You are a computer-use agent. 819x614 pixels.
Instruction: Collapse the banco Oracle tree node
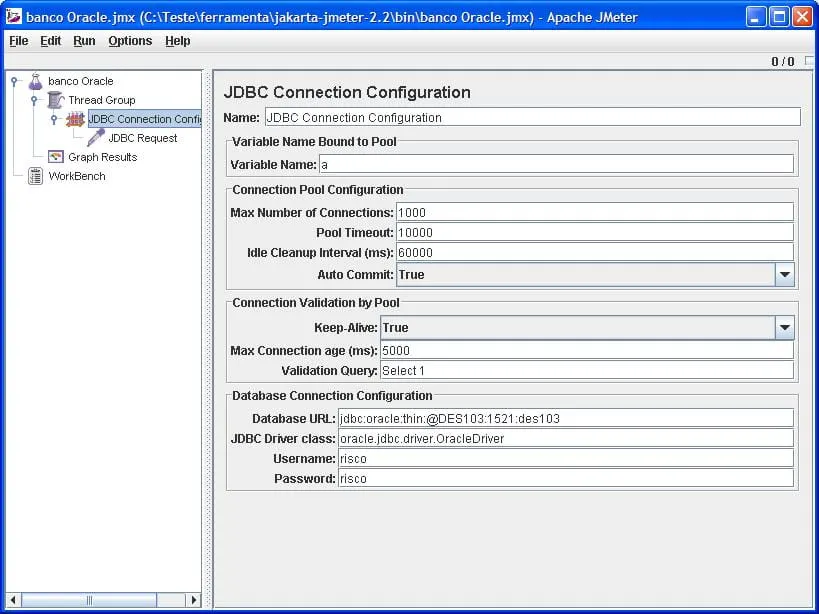click(x=15, y=81)
